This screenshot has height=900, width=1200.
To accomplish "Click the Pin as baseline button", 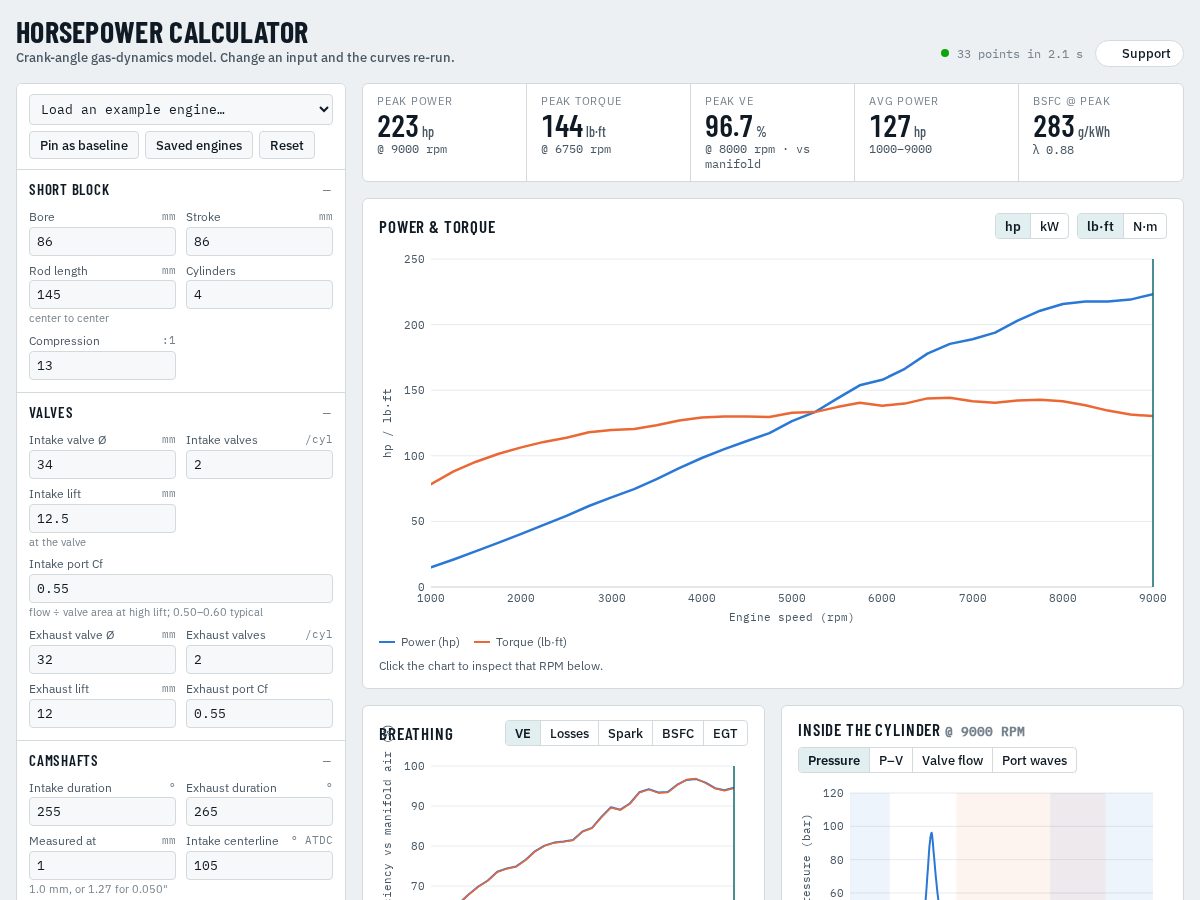I will (x=84, y=145).
